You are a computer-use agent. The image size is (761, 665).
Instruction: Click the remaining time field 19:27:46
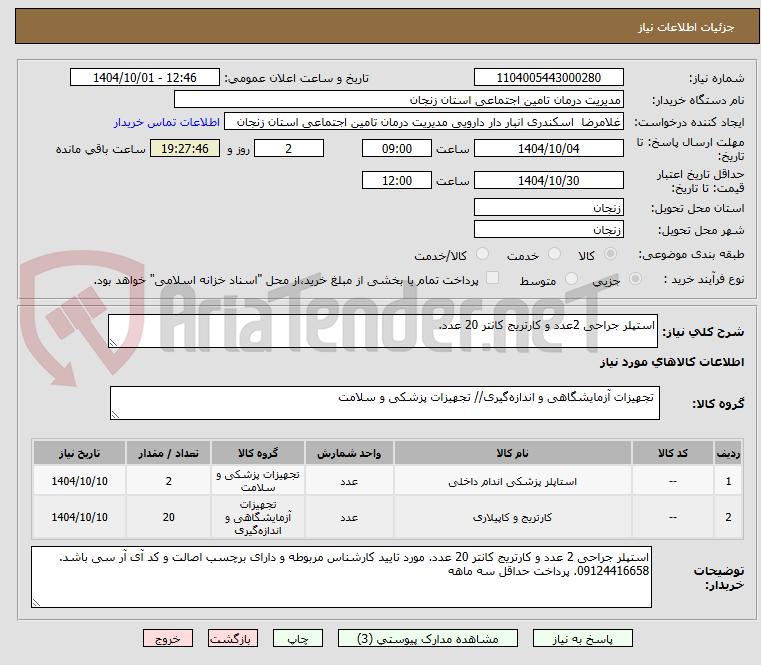(185, 149)
